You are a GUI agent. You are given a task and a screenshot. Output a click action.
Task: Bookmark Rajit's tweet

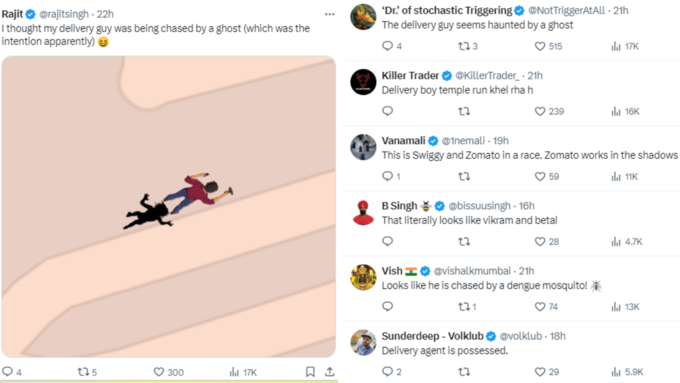point(310,372)
